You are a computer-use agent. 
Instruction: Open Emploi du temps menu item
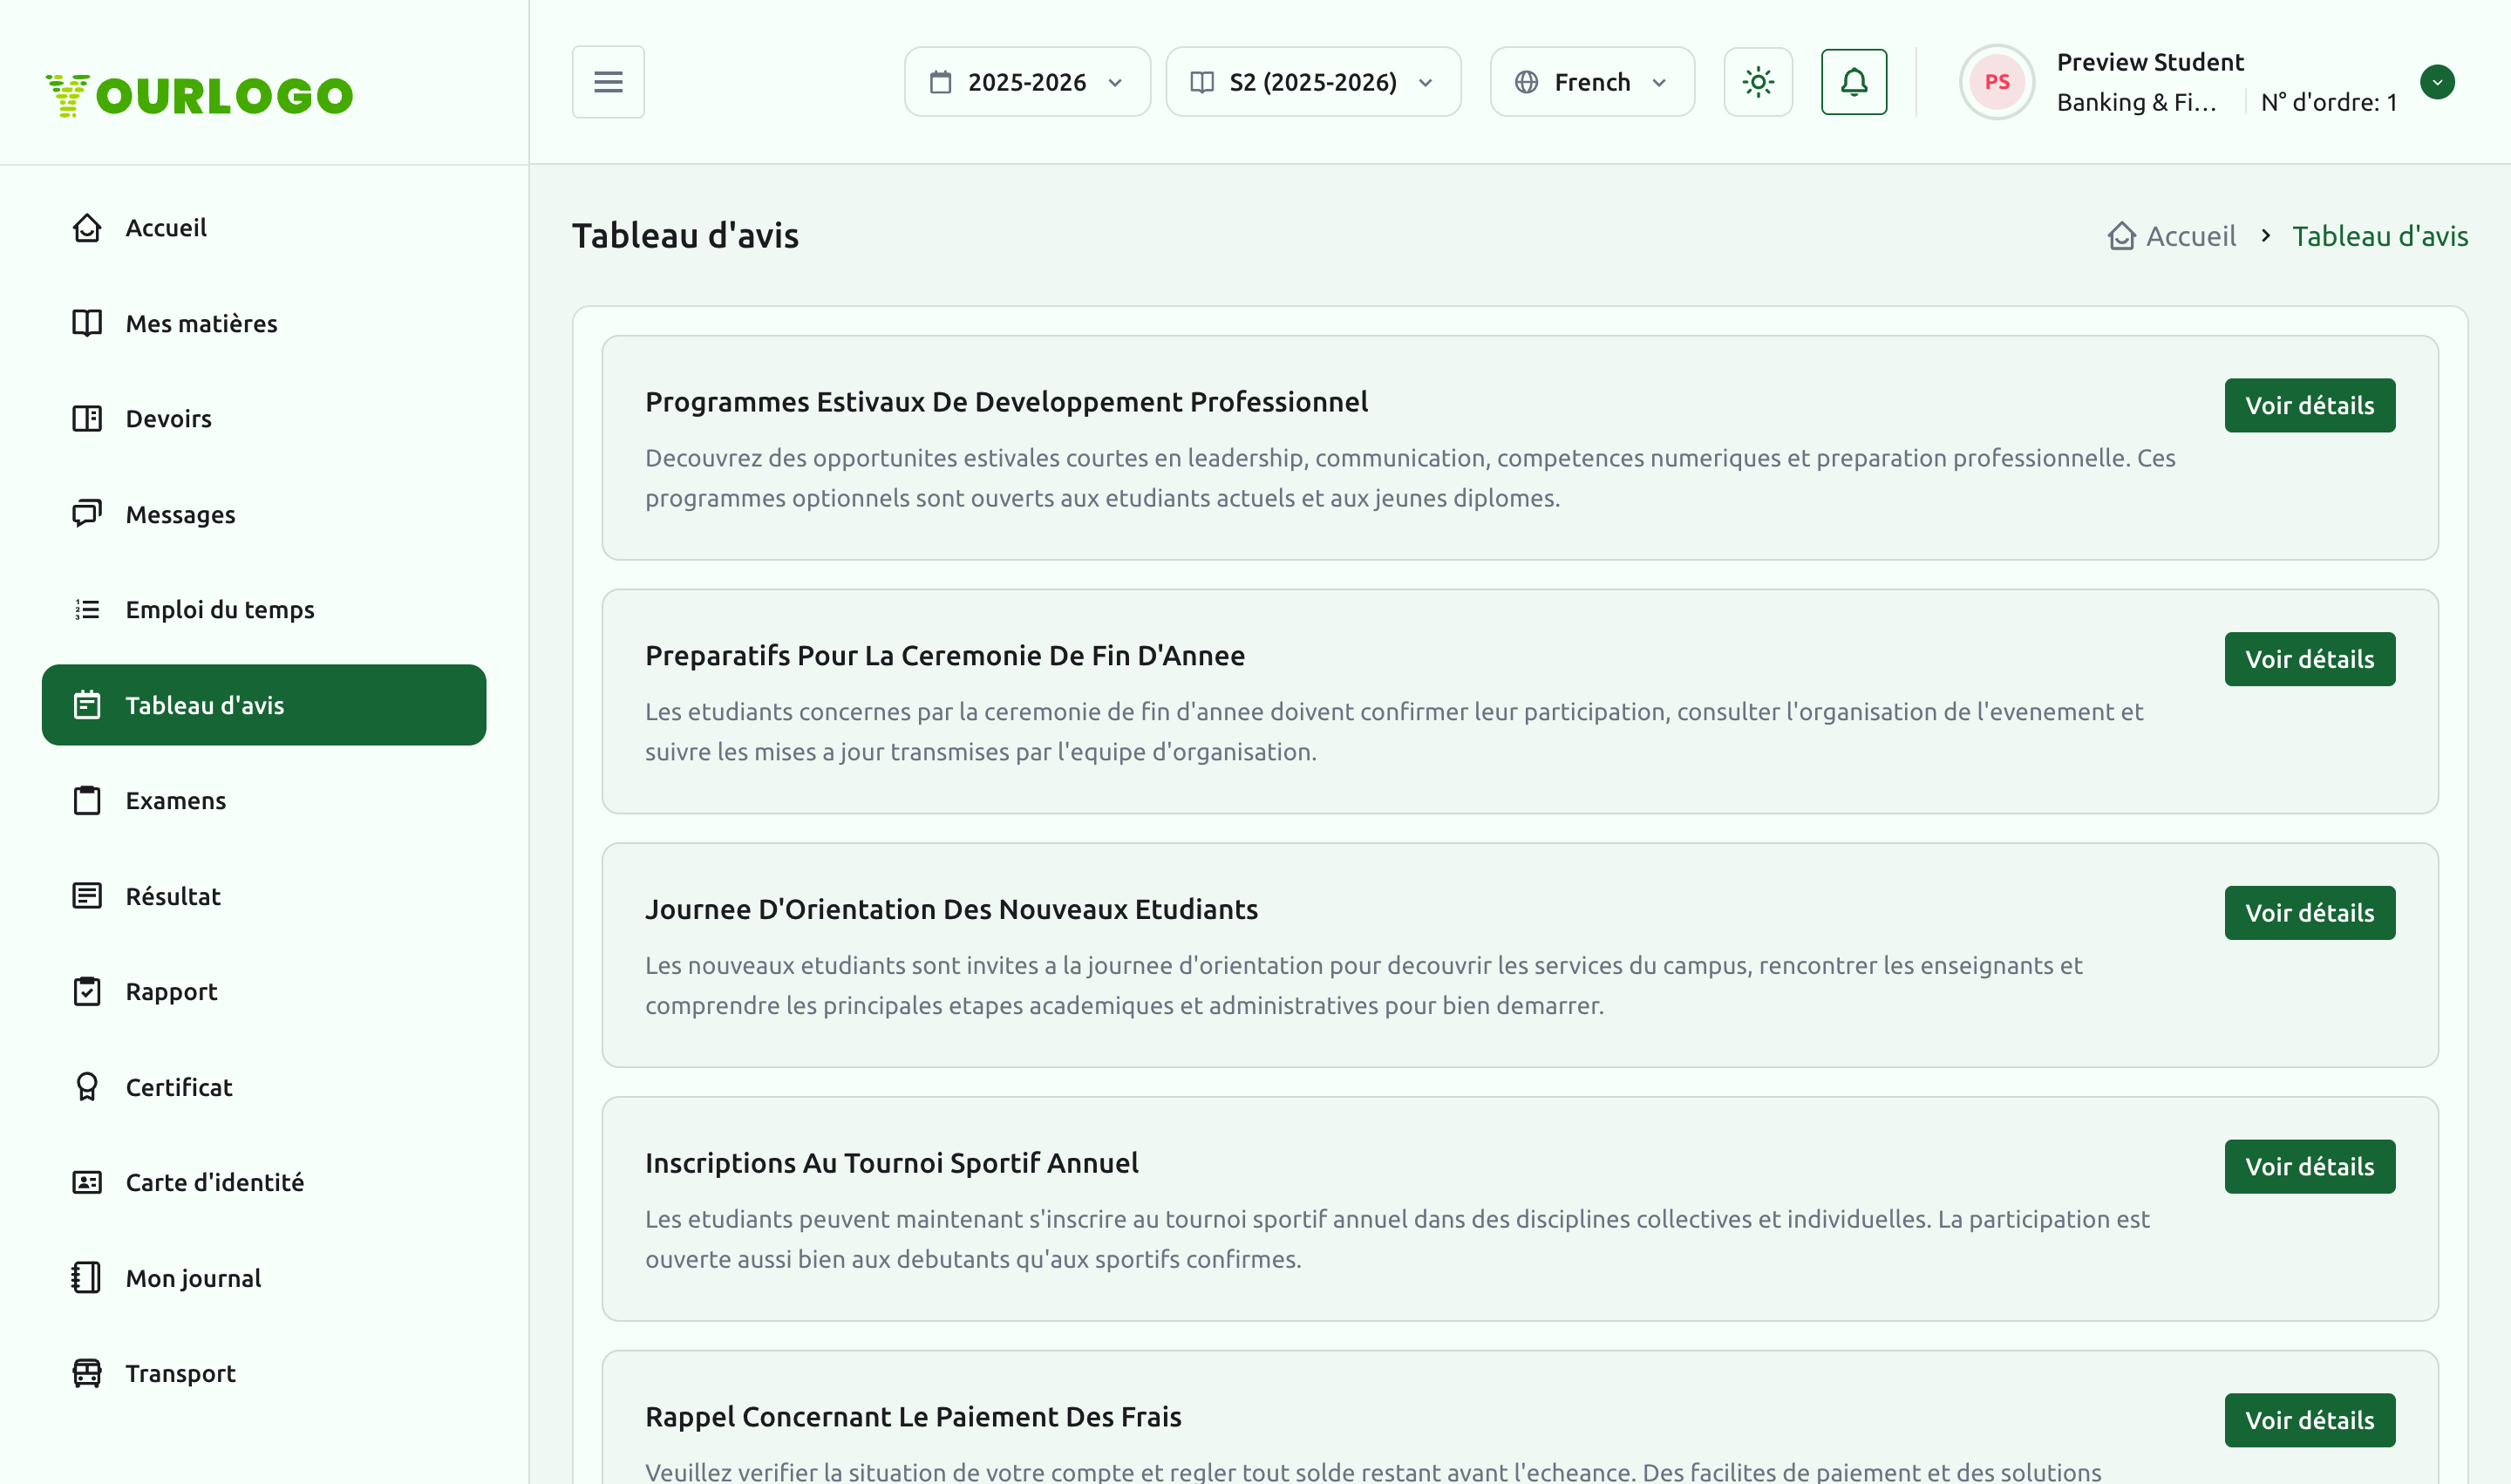pos(264,609)
